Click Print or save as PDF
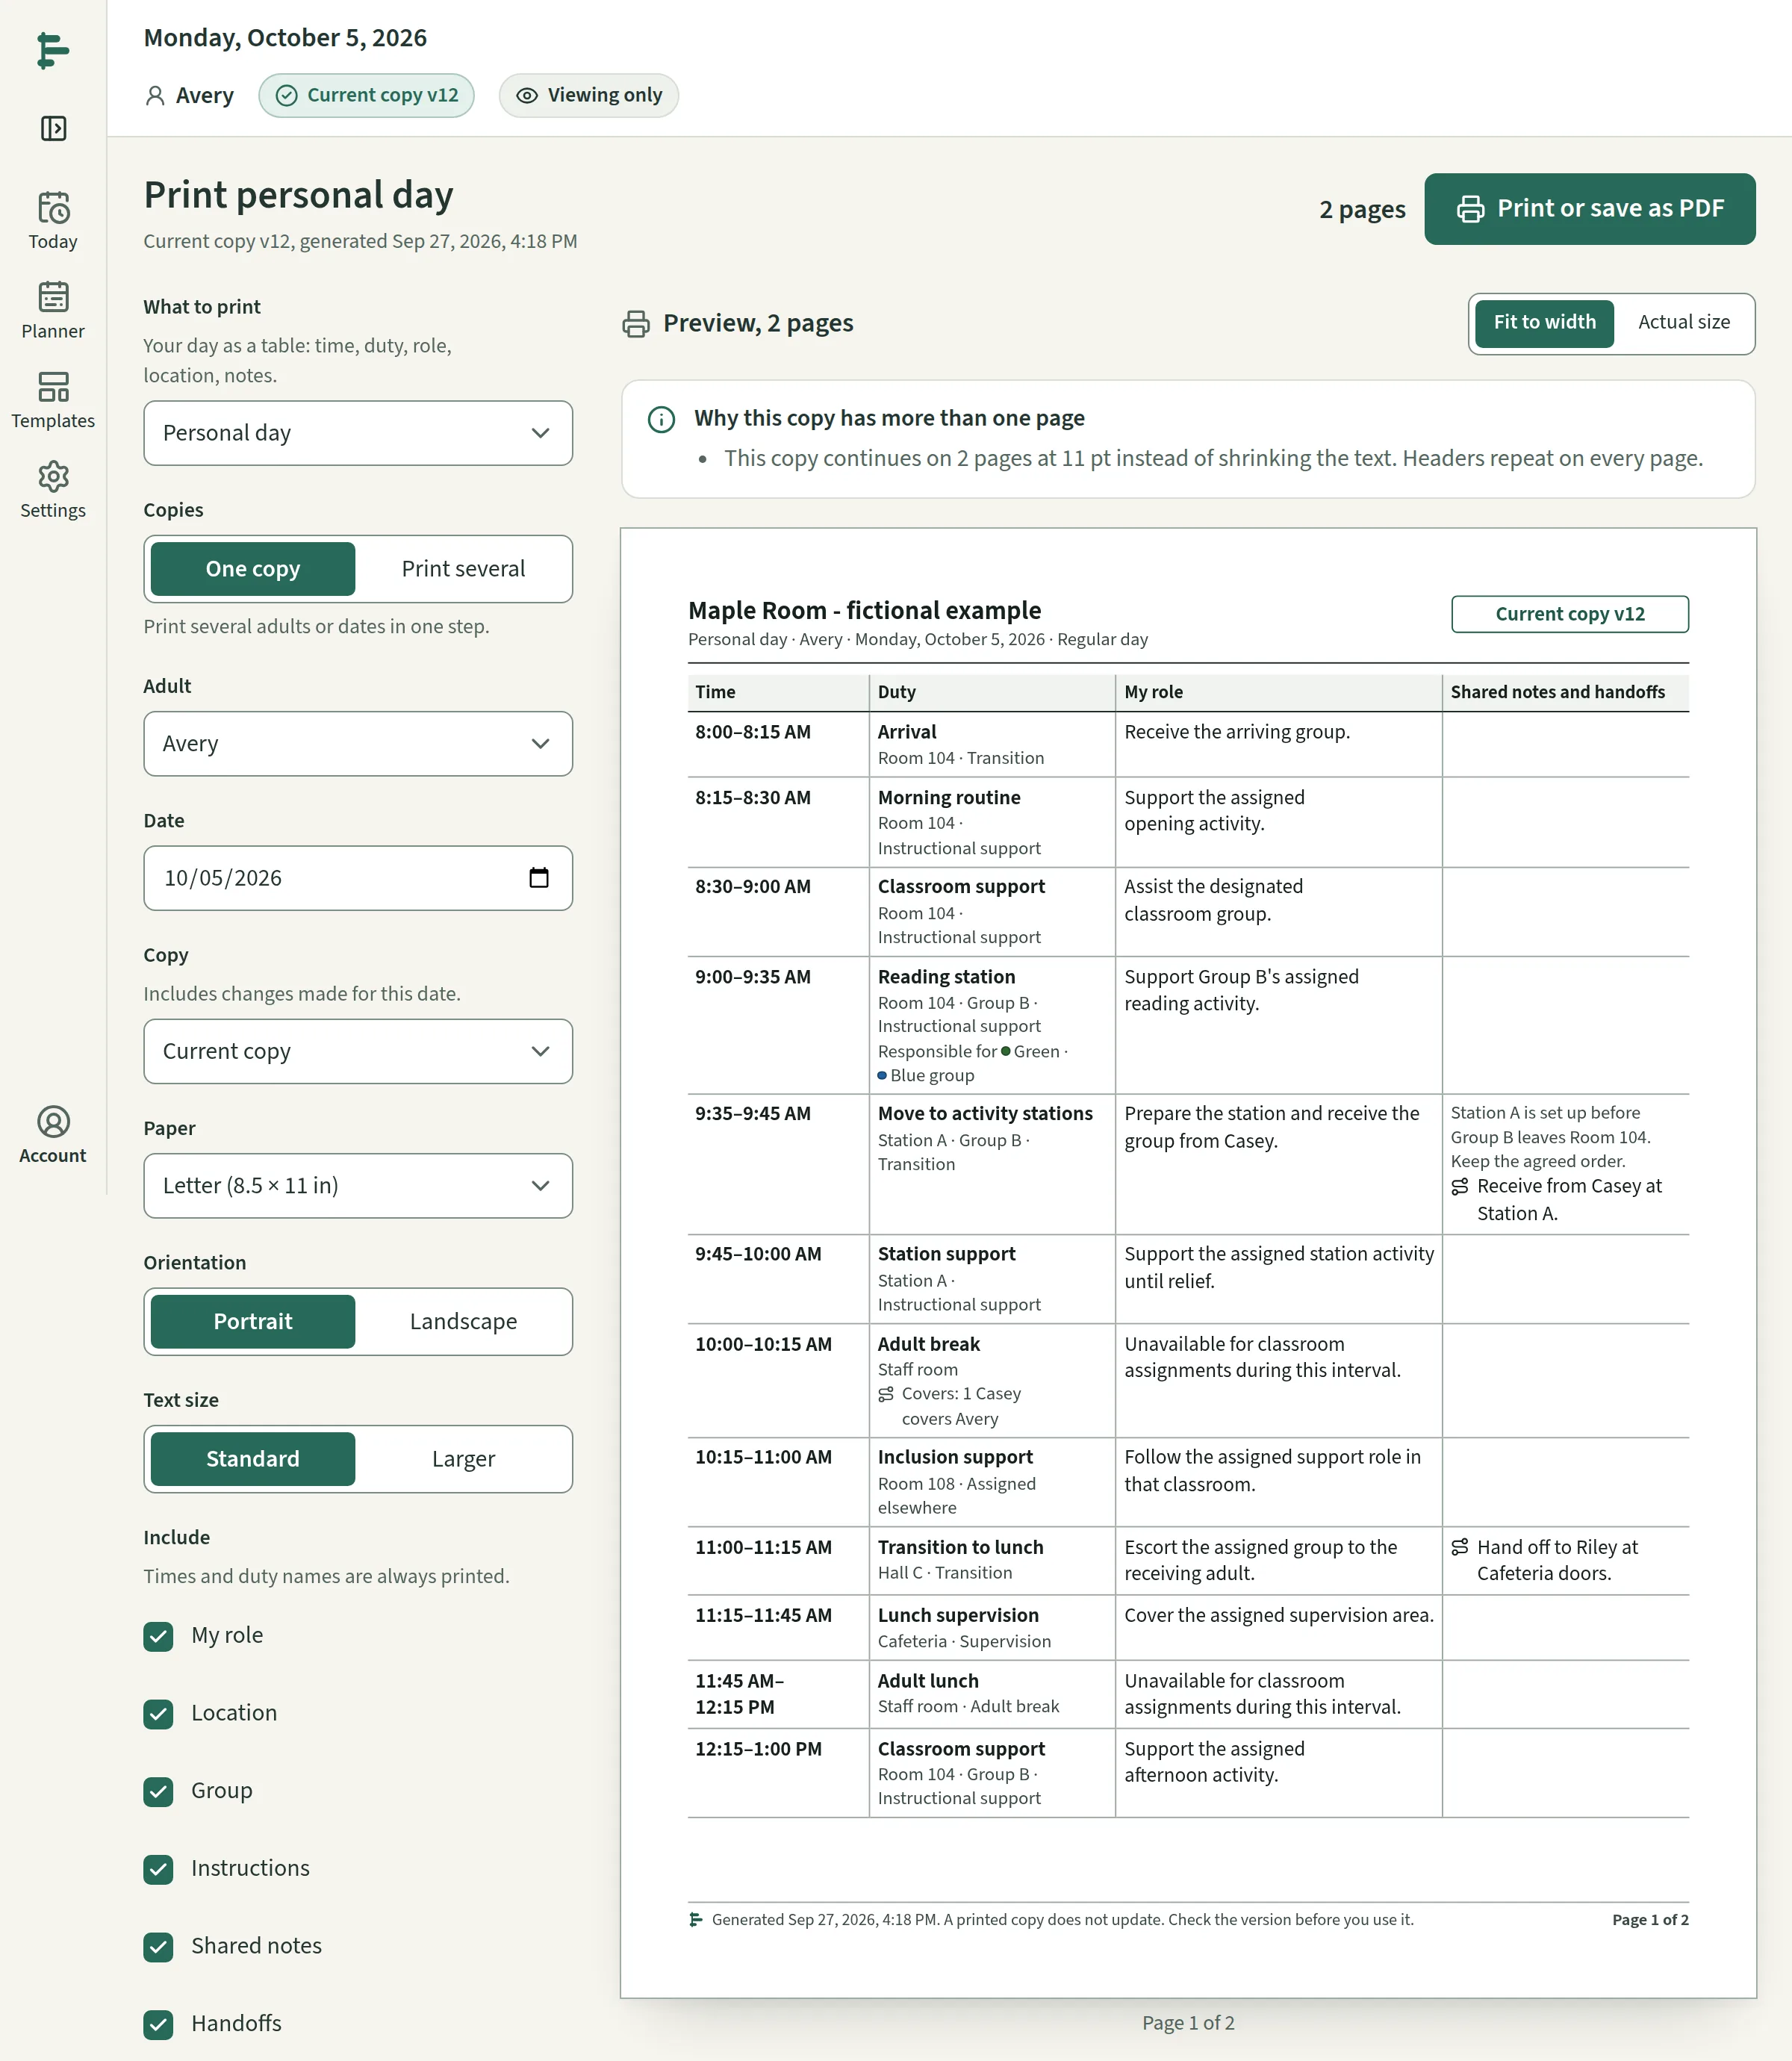Image resolution: width=1792 pixels, height=2061 pixels. [1589, 209]
